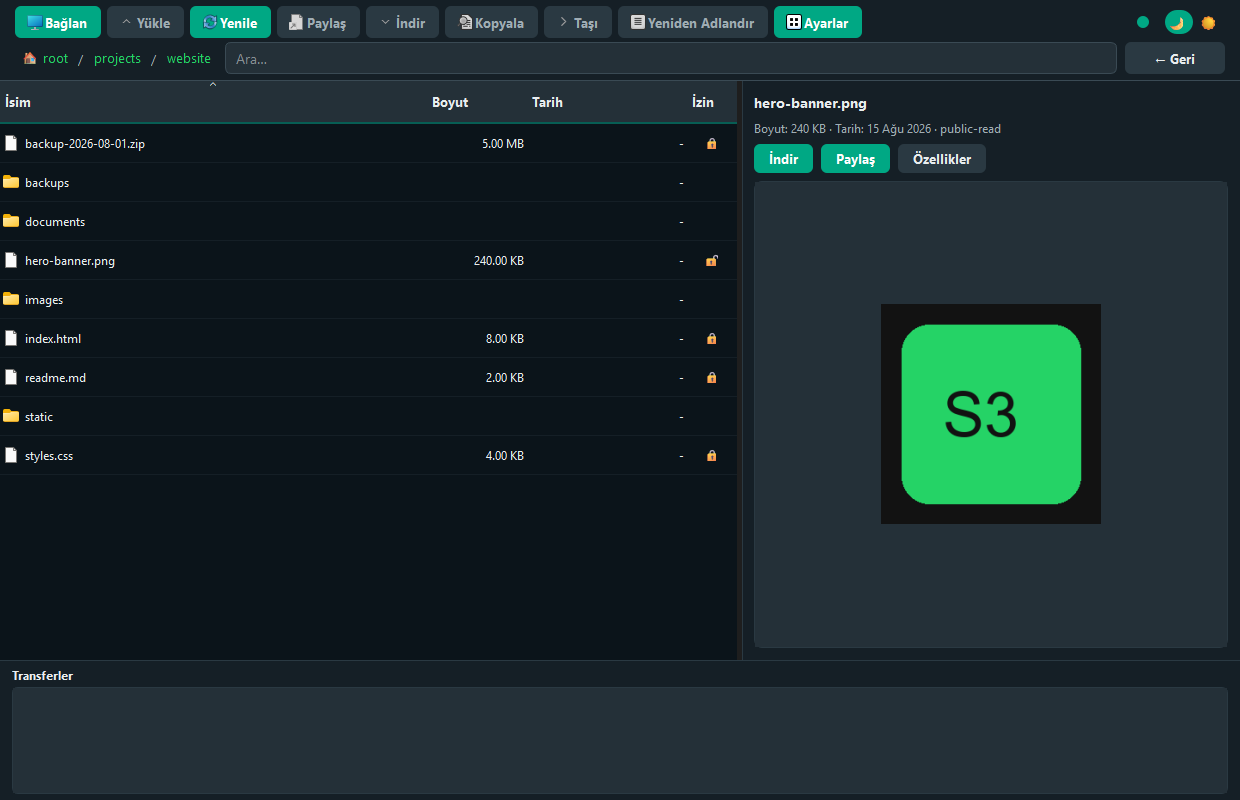Click lock icon on index.html row
This screenshot has width=1240, height=800.
coord(712,339)
